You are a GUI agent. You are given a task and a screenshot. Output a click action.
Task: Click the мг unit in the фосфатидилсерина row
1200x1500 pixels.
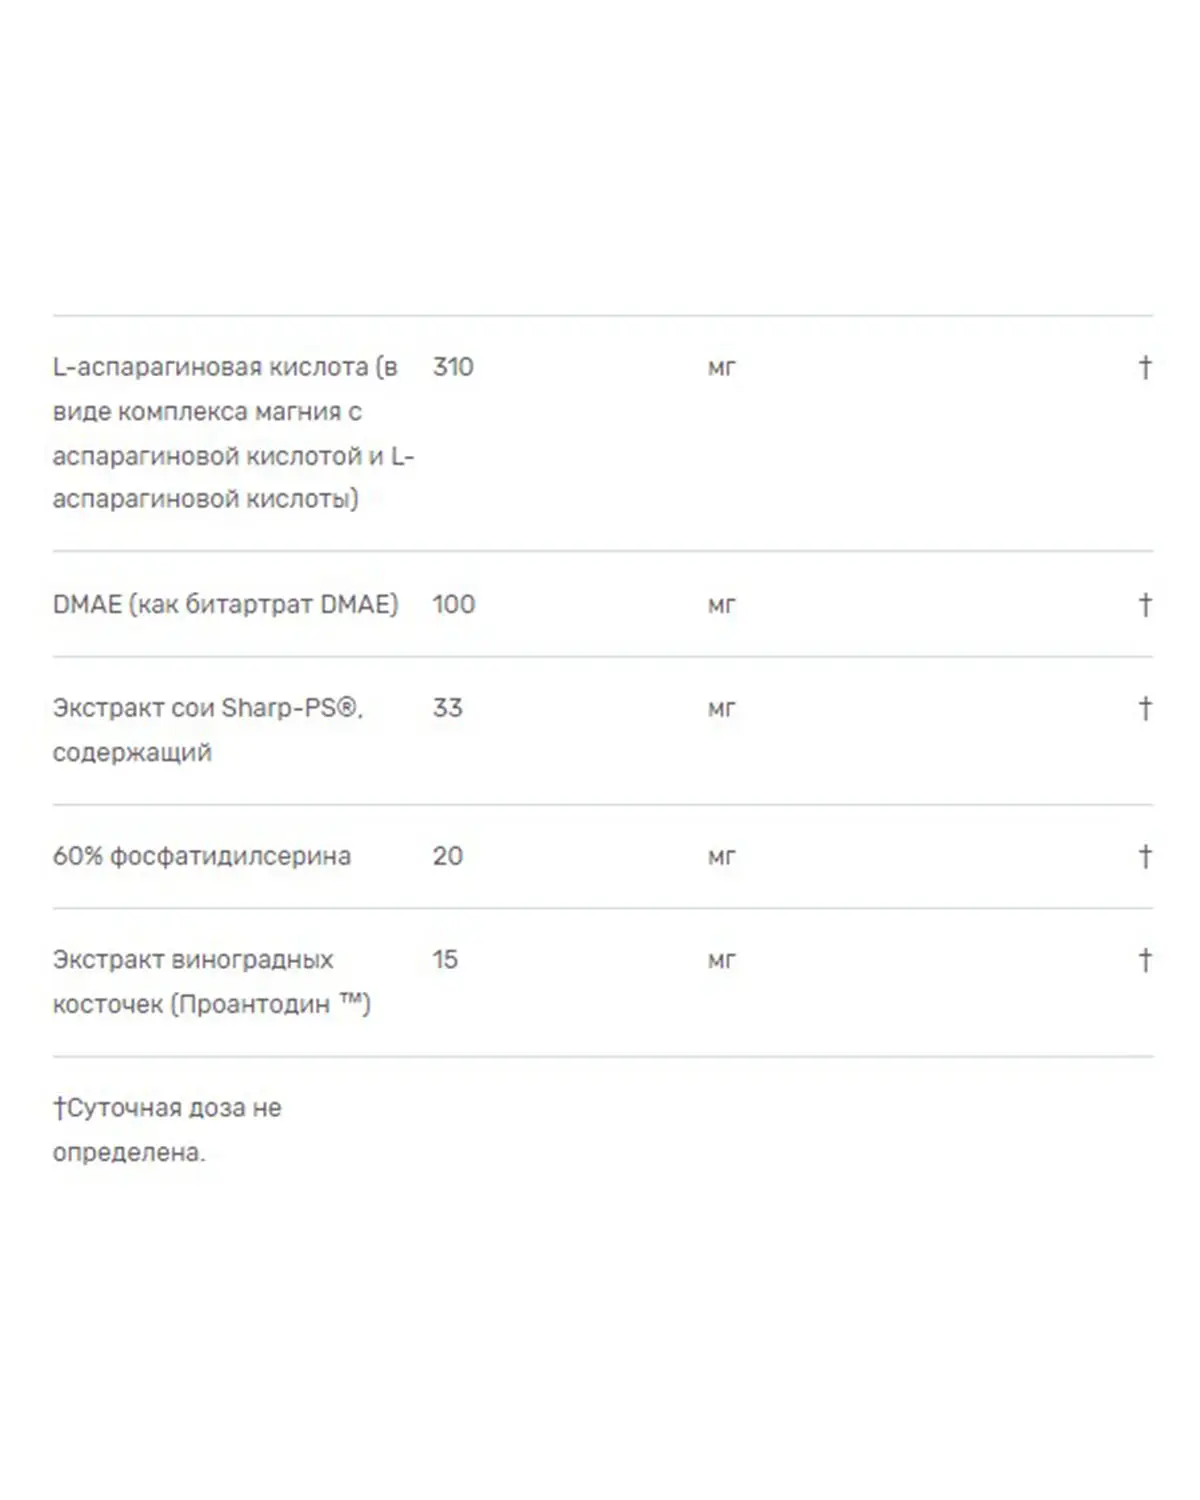(721, 857)
